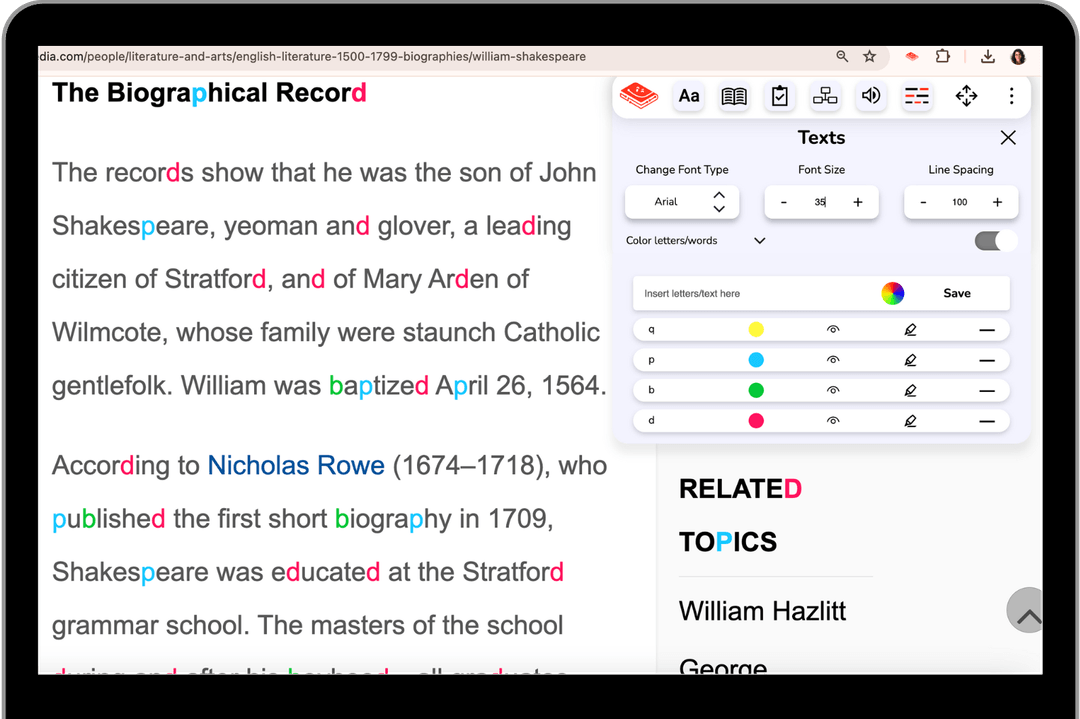
Task: Click the Save button
Action: point(956,293)
